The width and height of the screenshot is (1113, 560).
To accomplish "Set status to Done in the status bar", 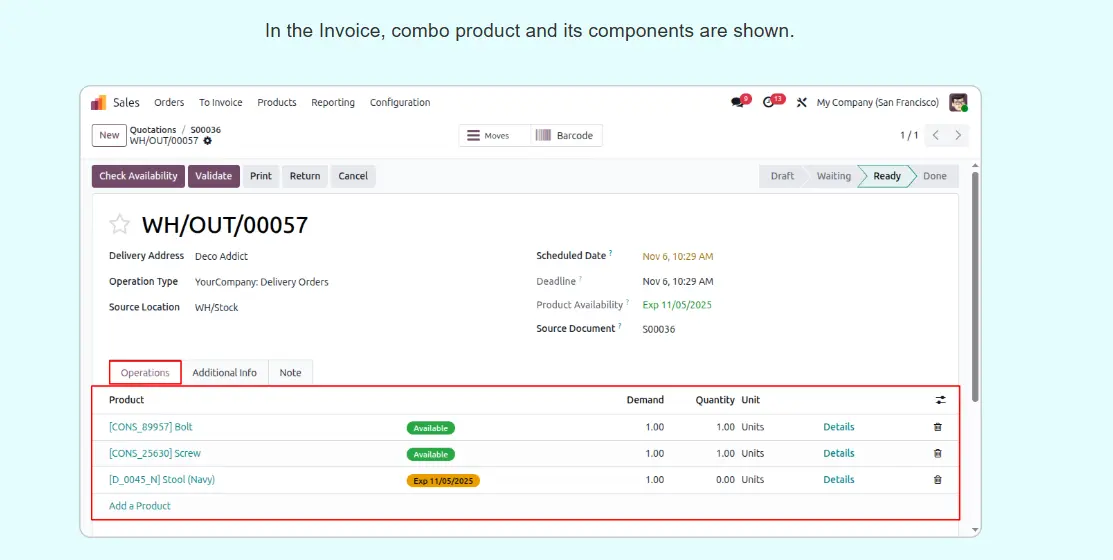I will (934, 176).
